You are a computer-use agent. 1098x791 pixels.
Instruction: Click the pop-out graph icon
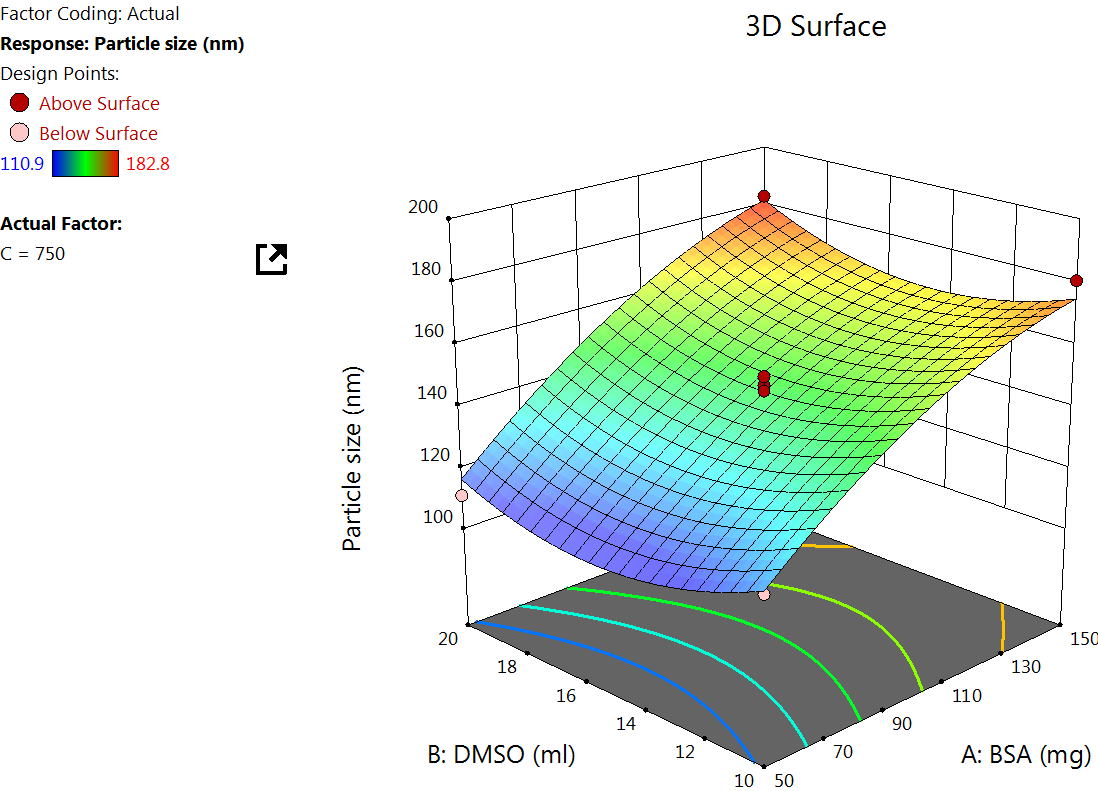click(x=271, y=259)
